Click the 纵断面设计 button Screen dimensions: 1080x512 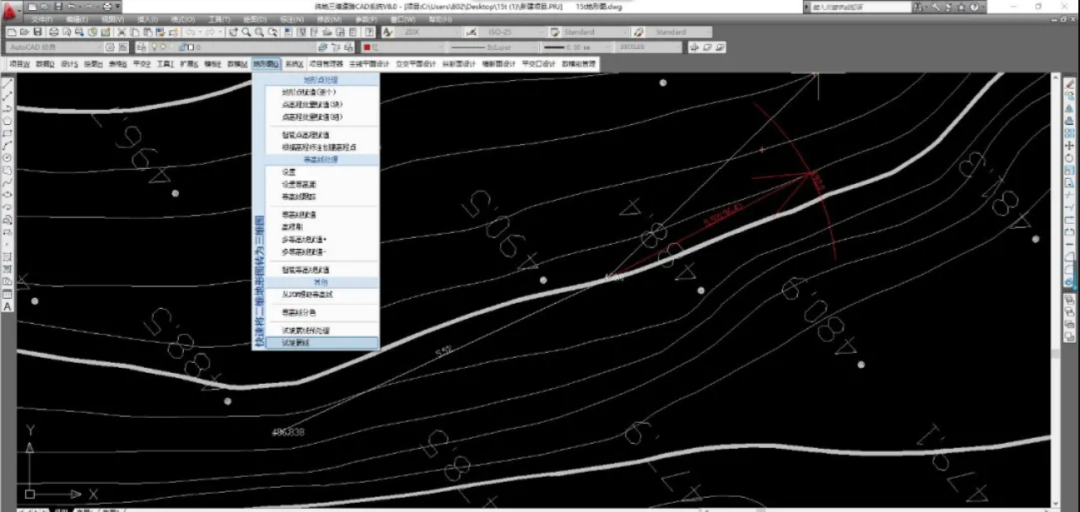point(459,63)
